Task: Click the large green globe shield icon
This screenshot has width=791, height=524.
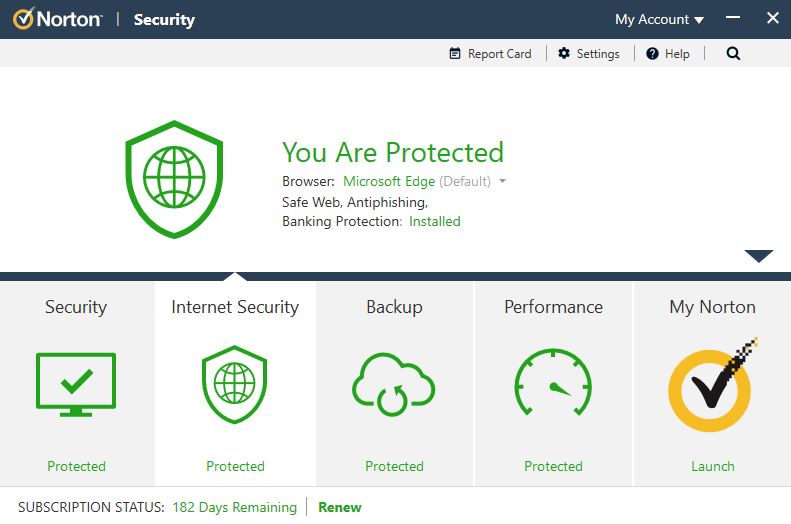Action: click(x=174, y=179)
